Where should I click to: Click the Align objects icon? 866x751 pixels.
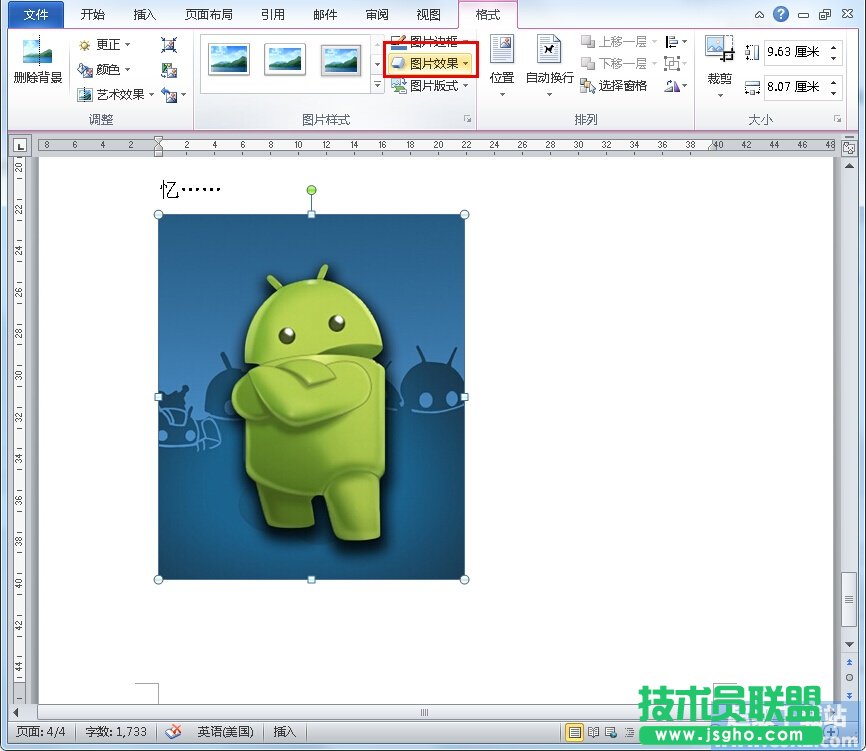click(x=672, y=42)
